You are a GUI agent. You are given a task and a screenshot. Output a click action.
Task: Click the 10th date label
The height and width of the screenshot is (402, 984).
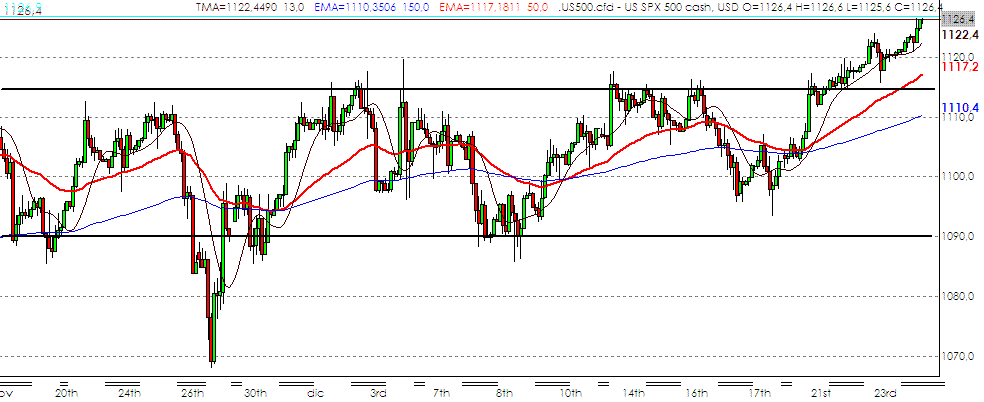pyautogui.click(x=570, y=394)
